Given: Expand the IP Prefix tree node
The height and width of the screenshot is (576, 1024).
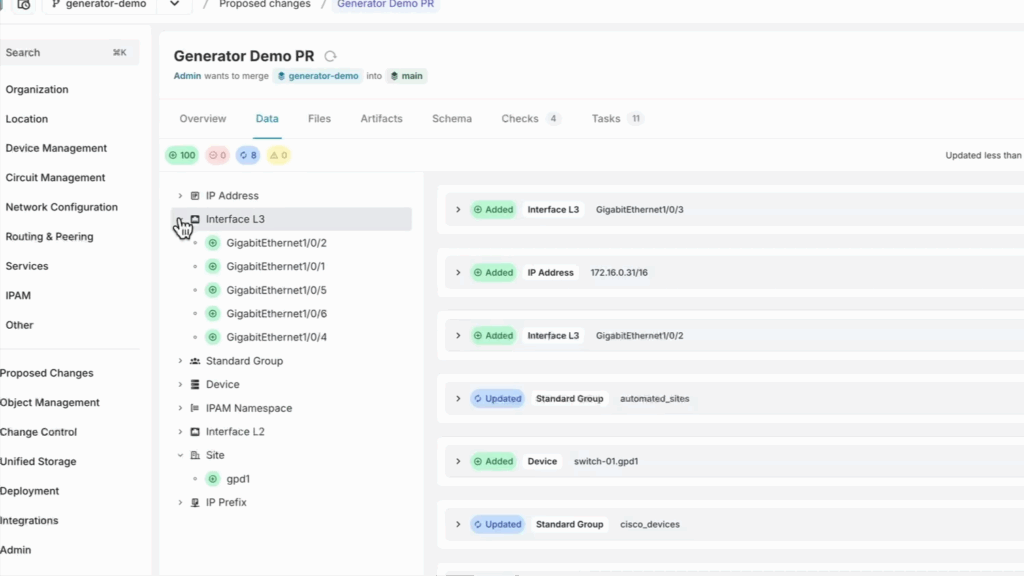Looking at the screenshot, I should pyautogui.click(x=180, y=502).
